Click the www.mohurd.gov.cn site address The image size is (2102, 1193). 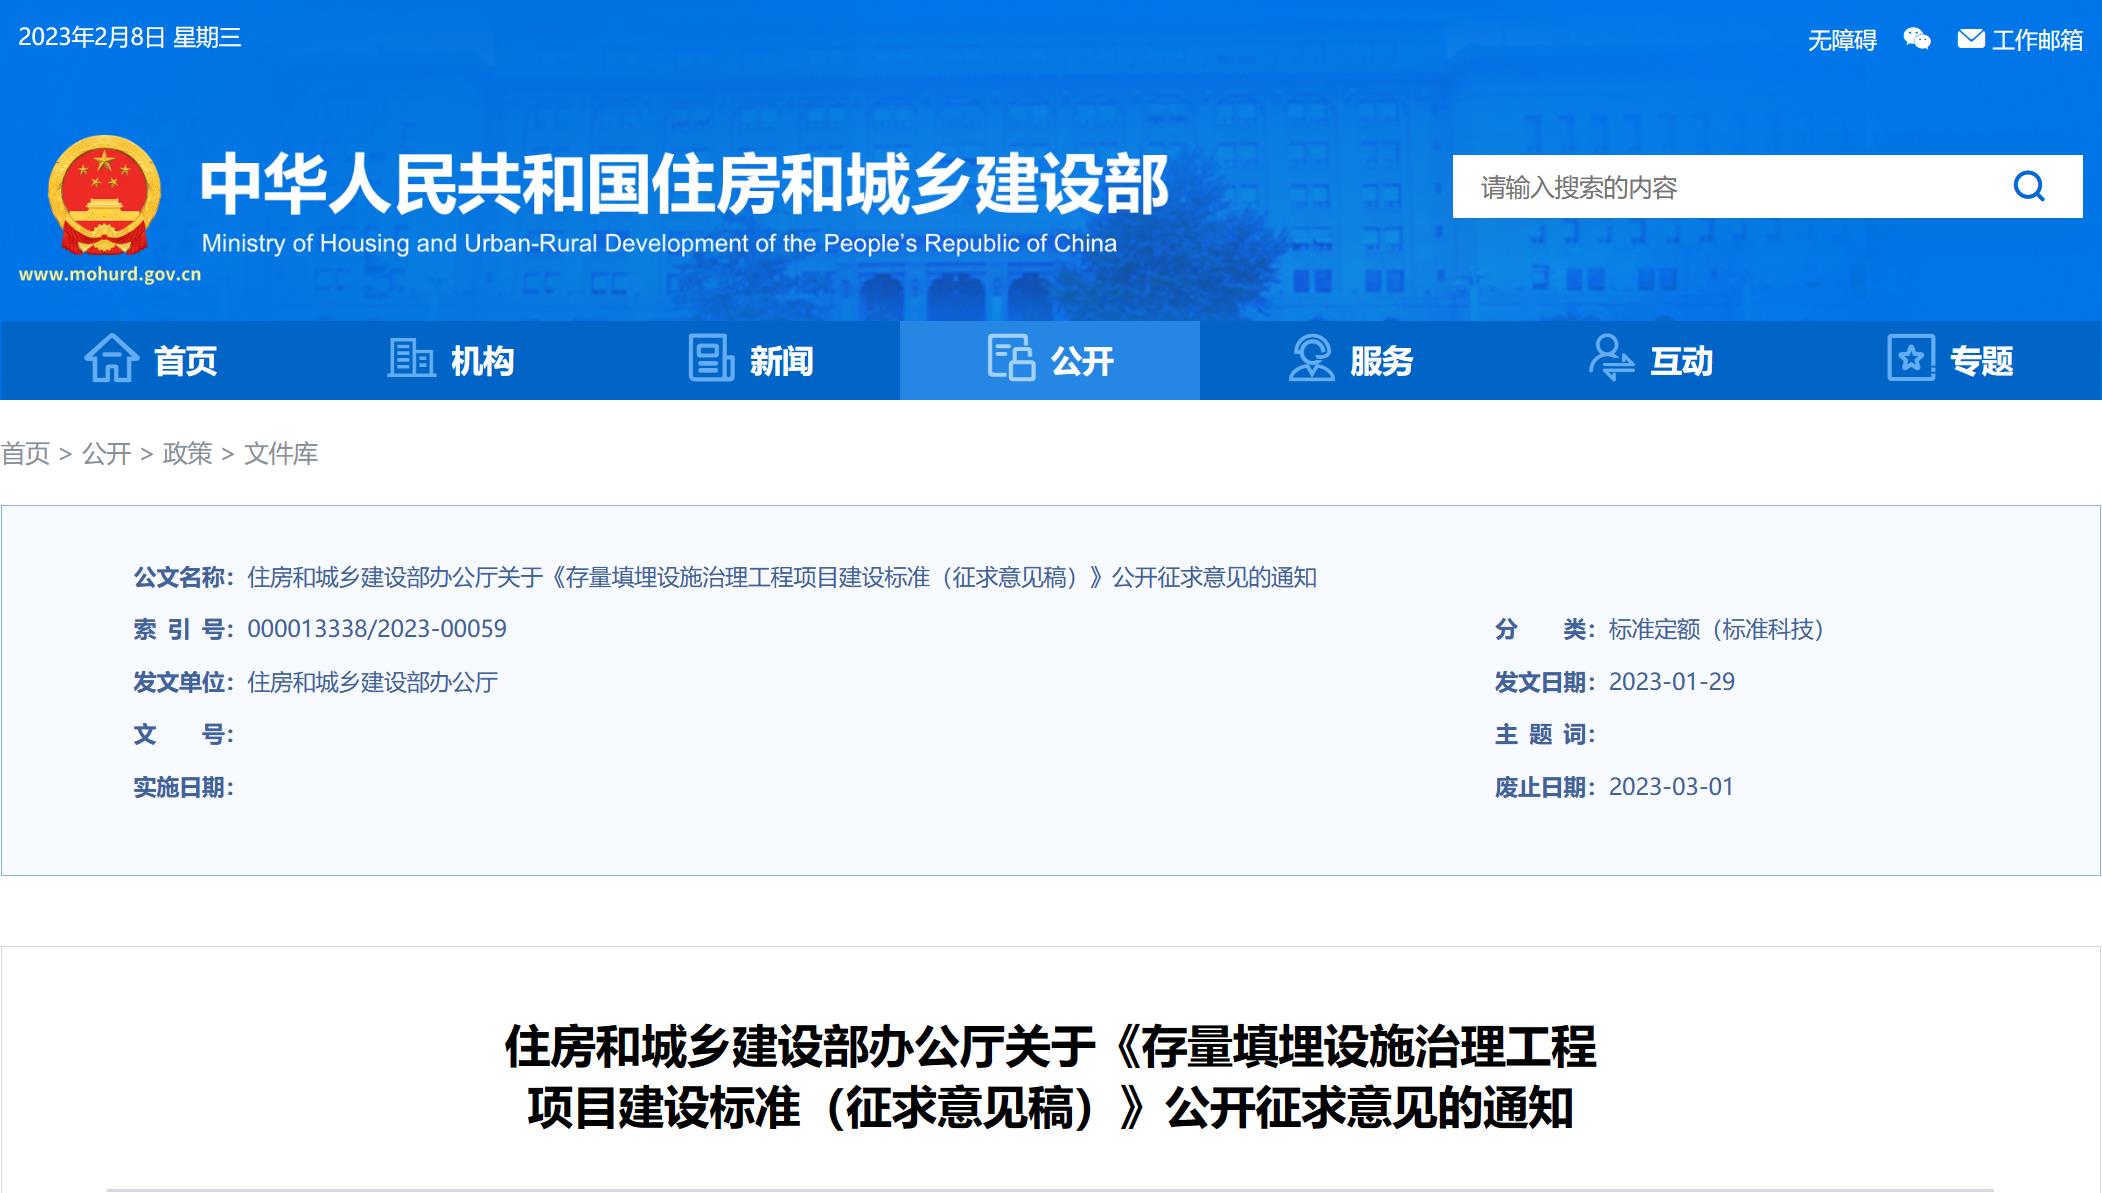click(110, 274)
